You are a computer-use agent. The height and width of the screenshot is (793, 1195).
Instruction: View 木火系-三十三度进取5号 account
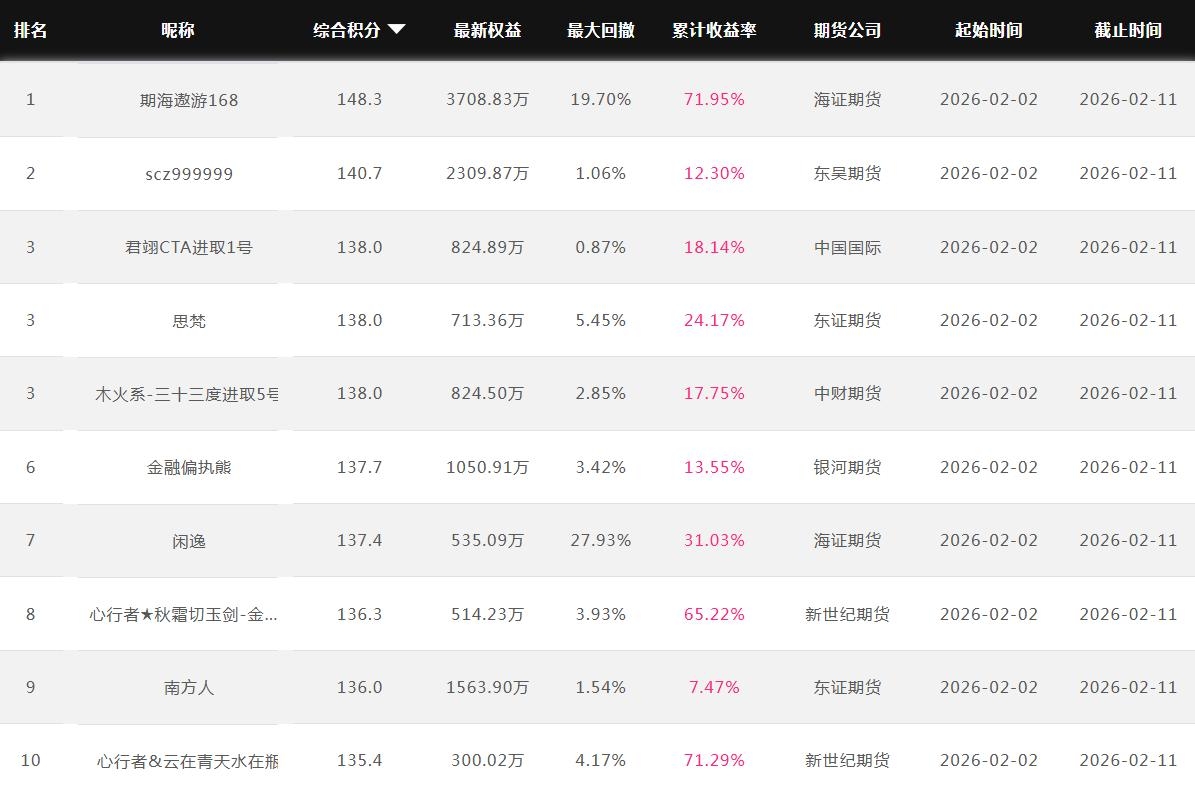coord(187,394)
